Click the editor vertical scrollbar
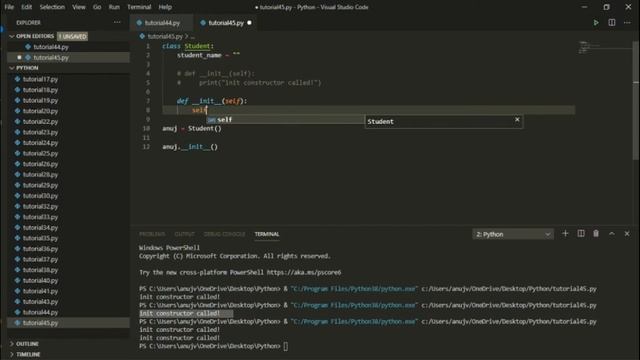 click(636, 100)
